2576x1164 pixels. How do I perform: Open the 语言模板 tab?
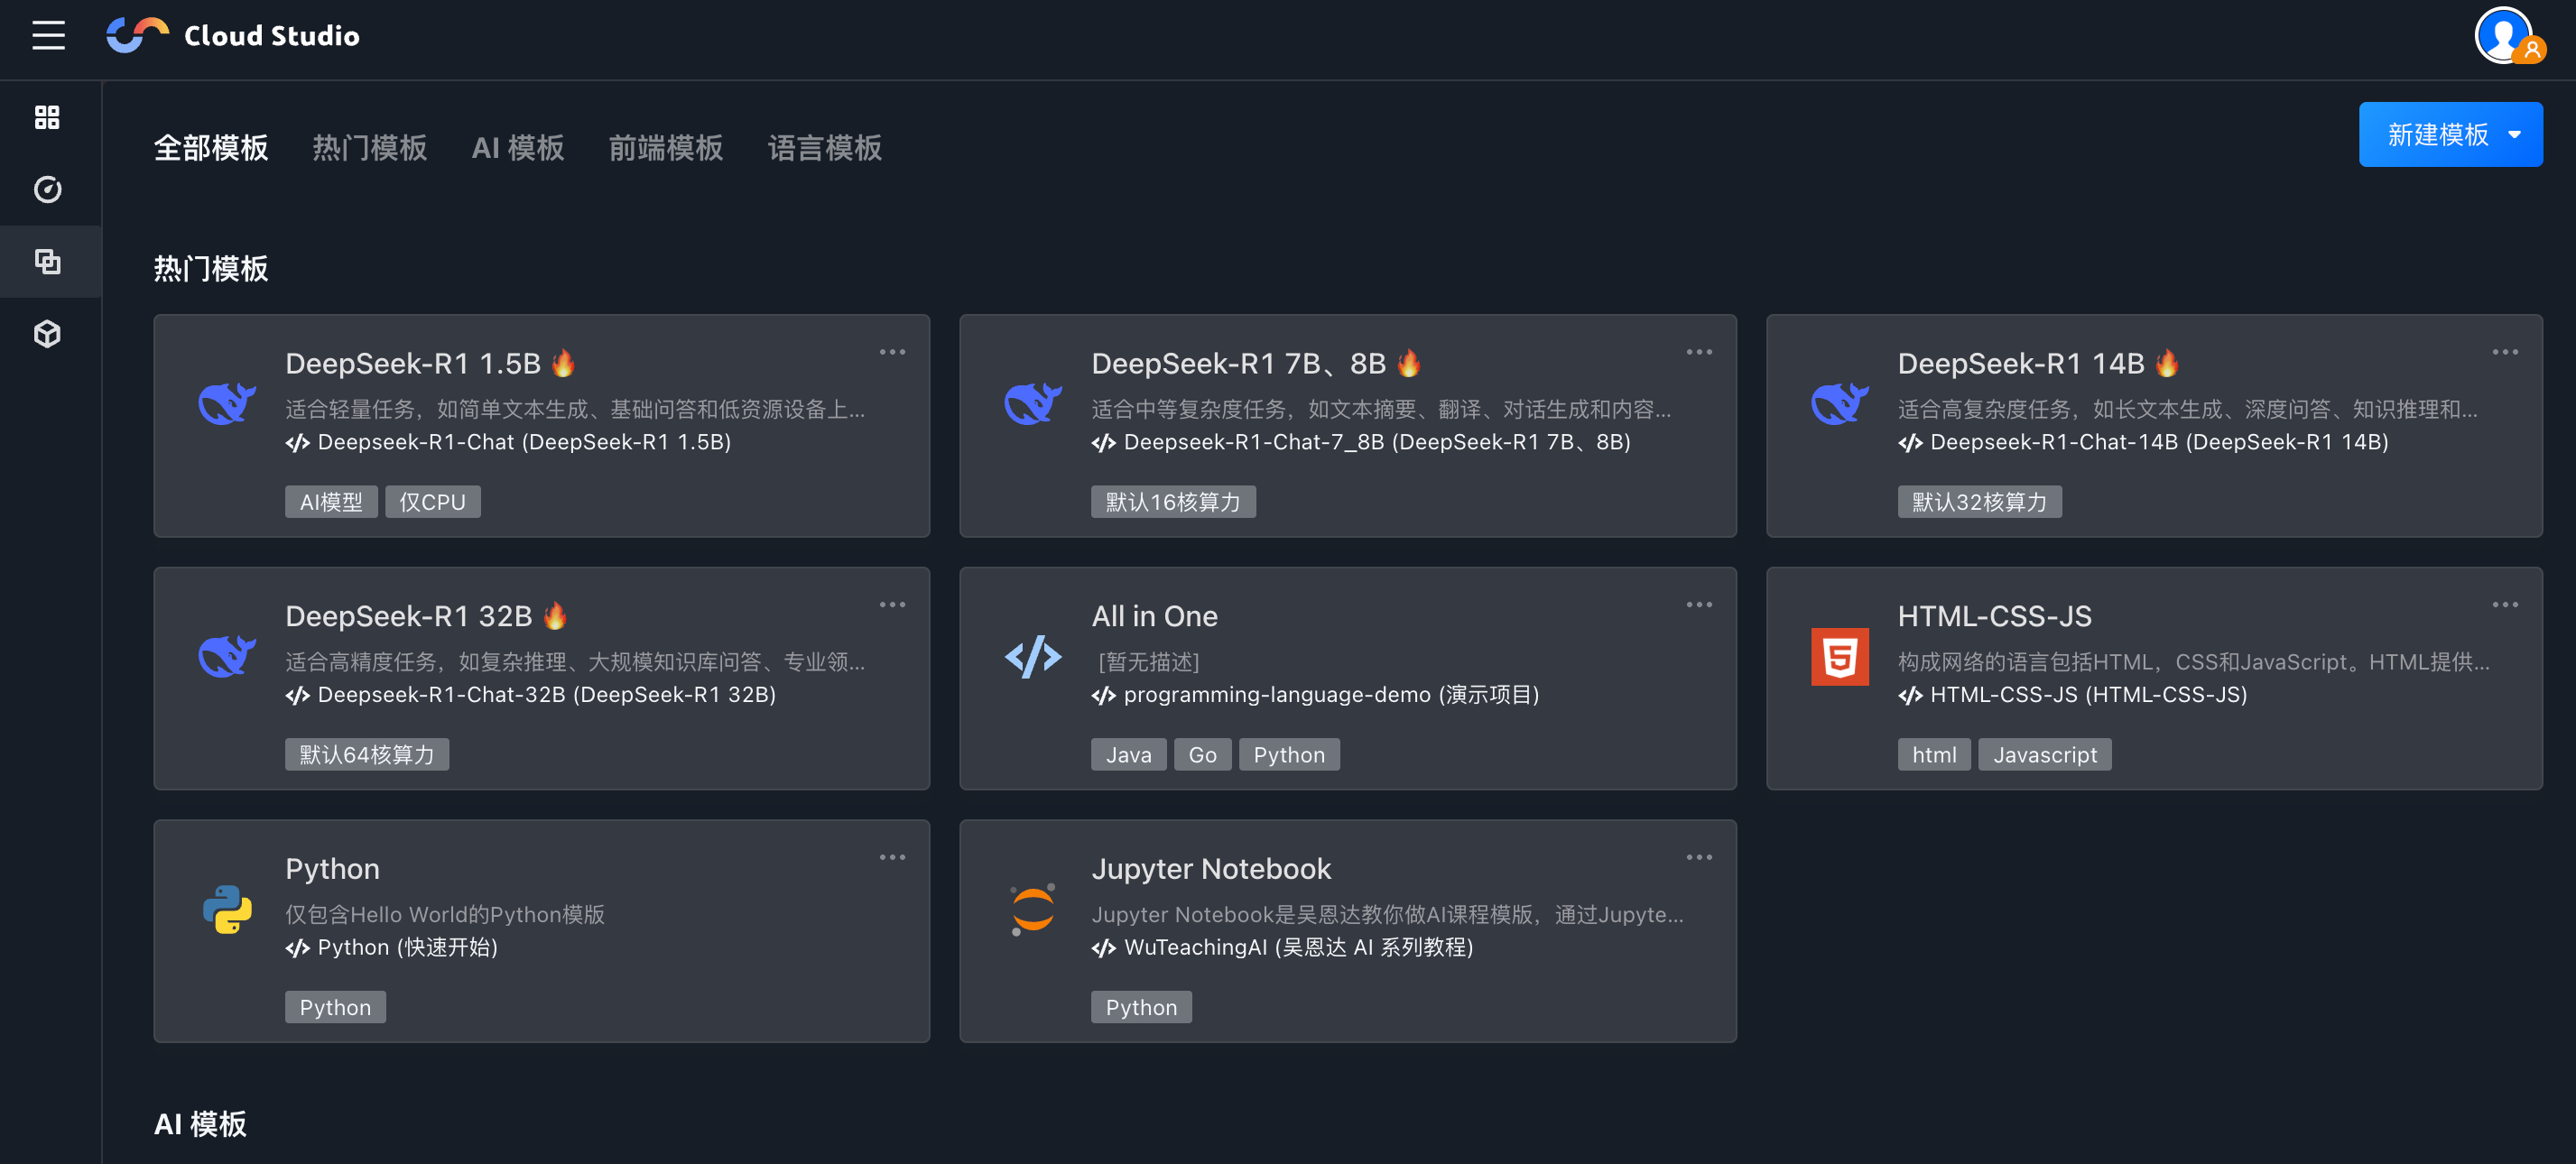(824, 148)
